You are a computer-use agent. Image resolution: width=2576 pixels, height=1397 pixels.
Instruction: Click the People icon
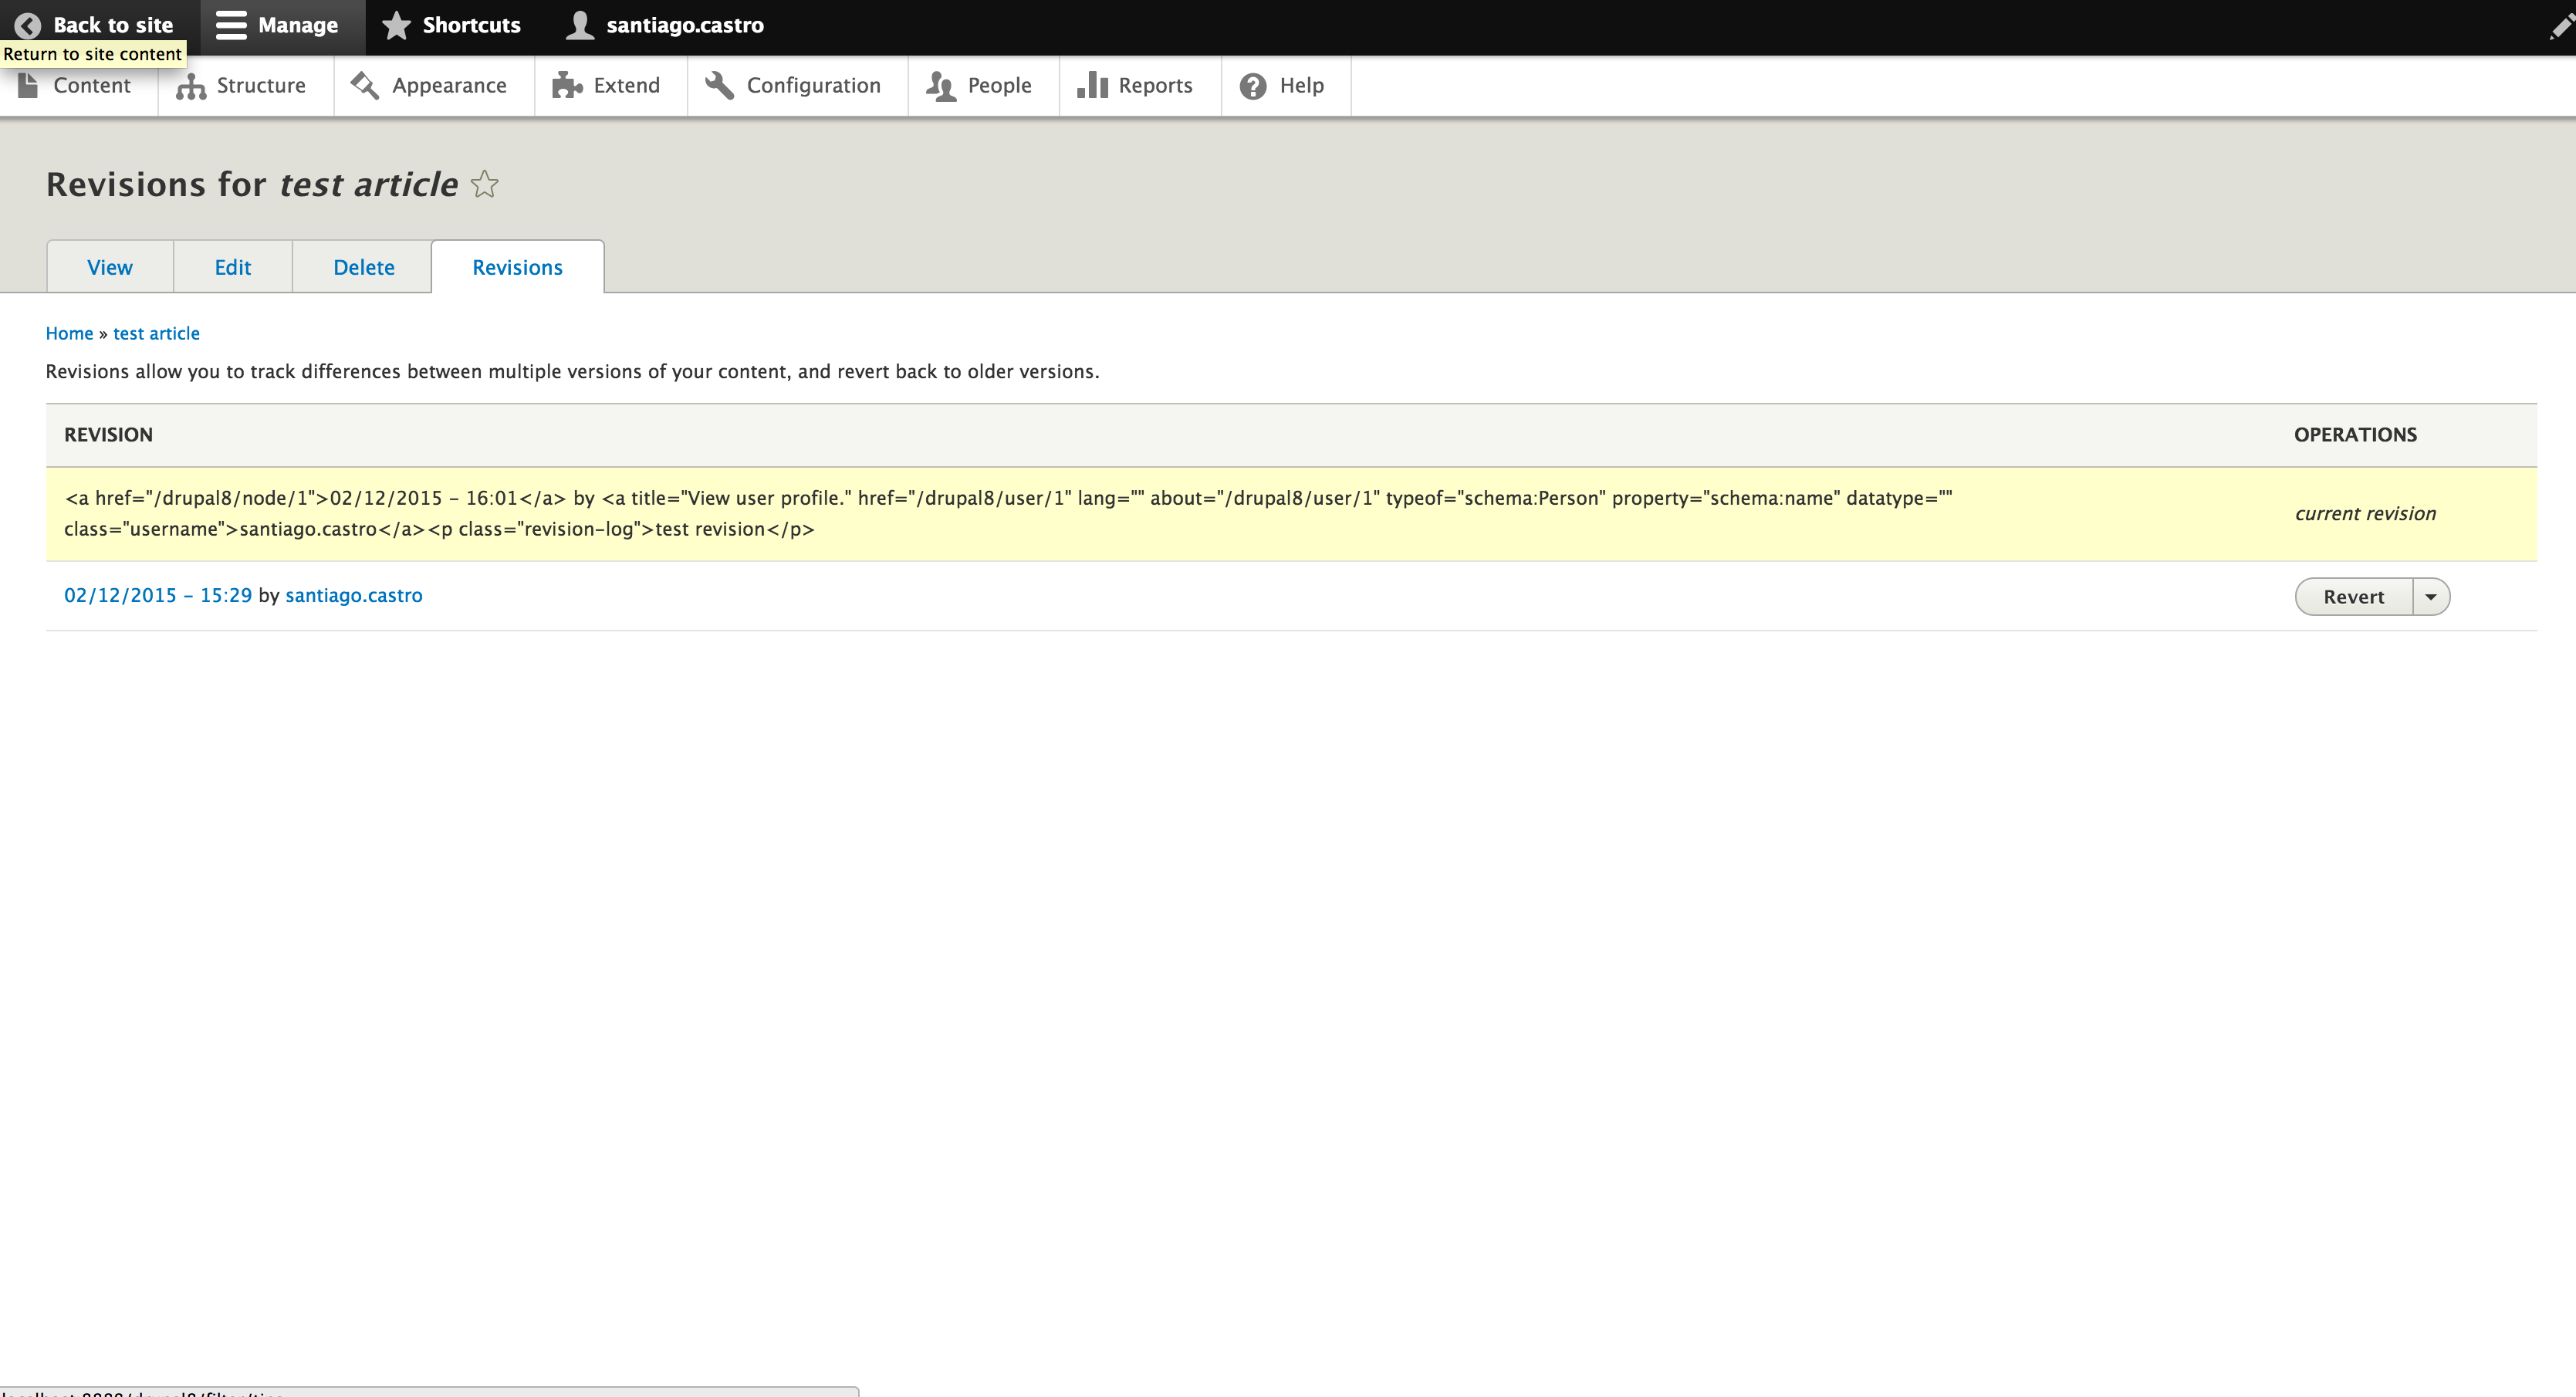[x=941, y=85]
